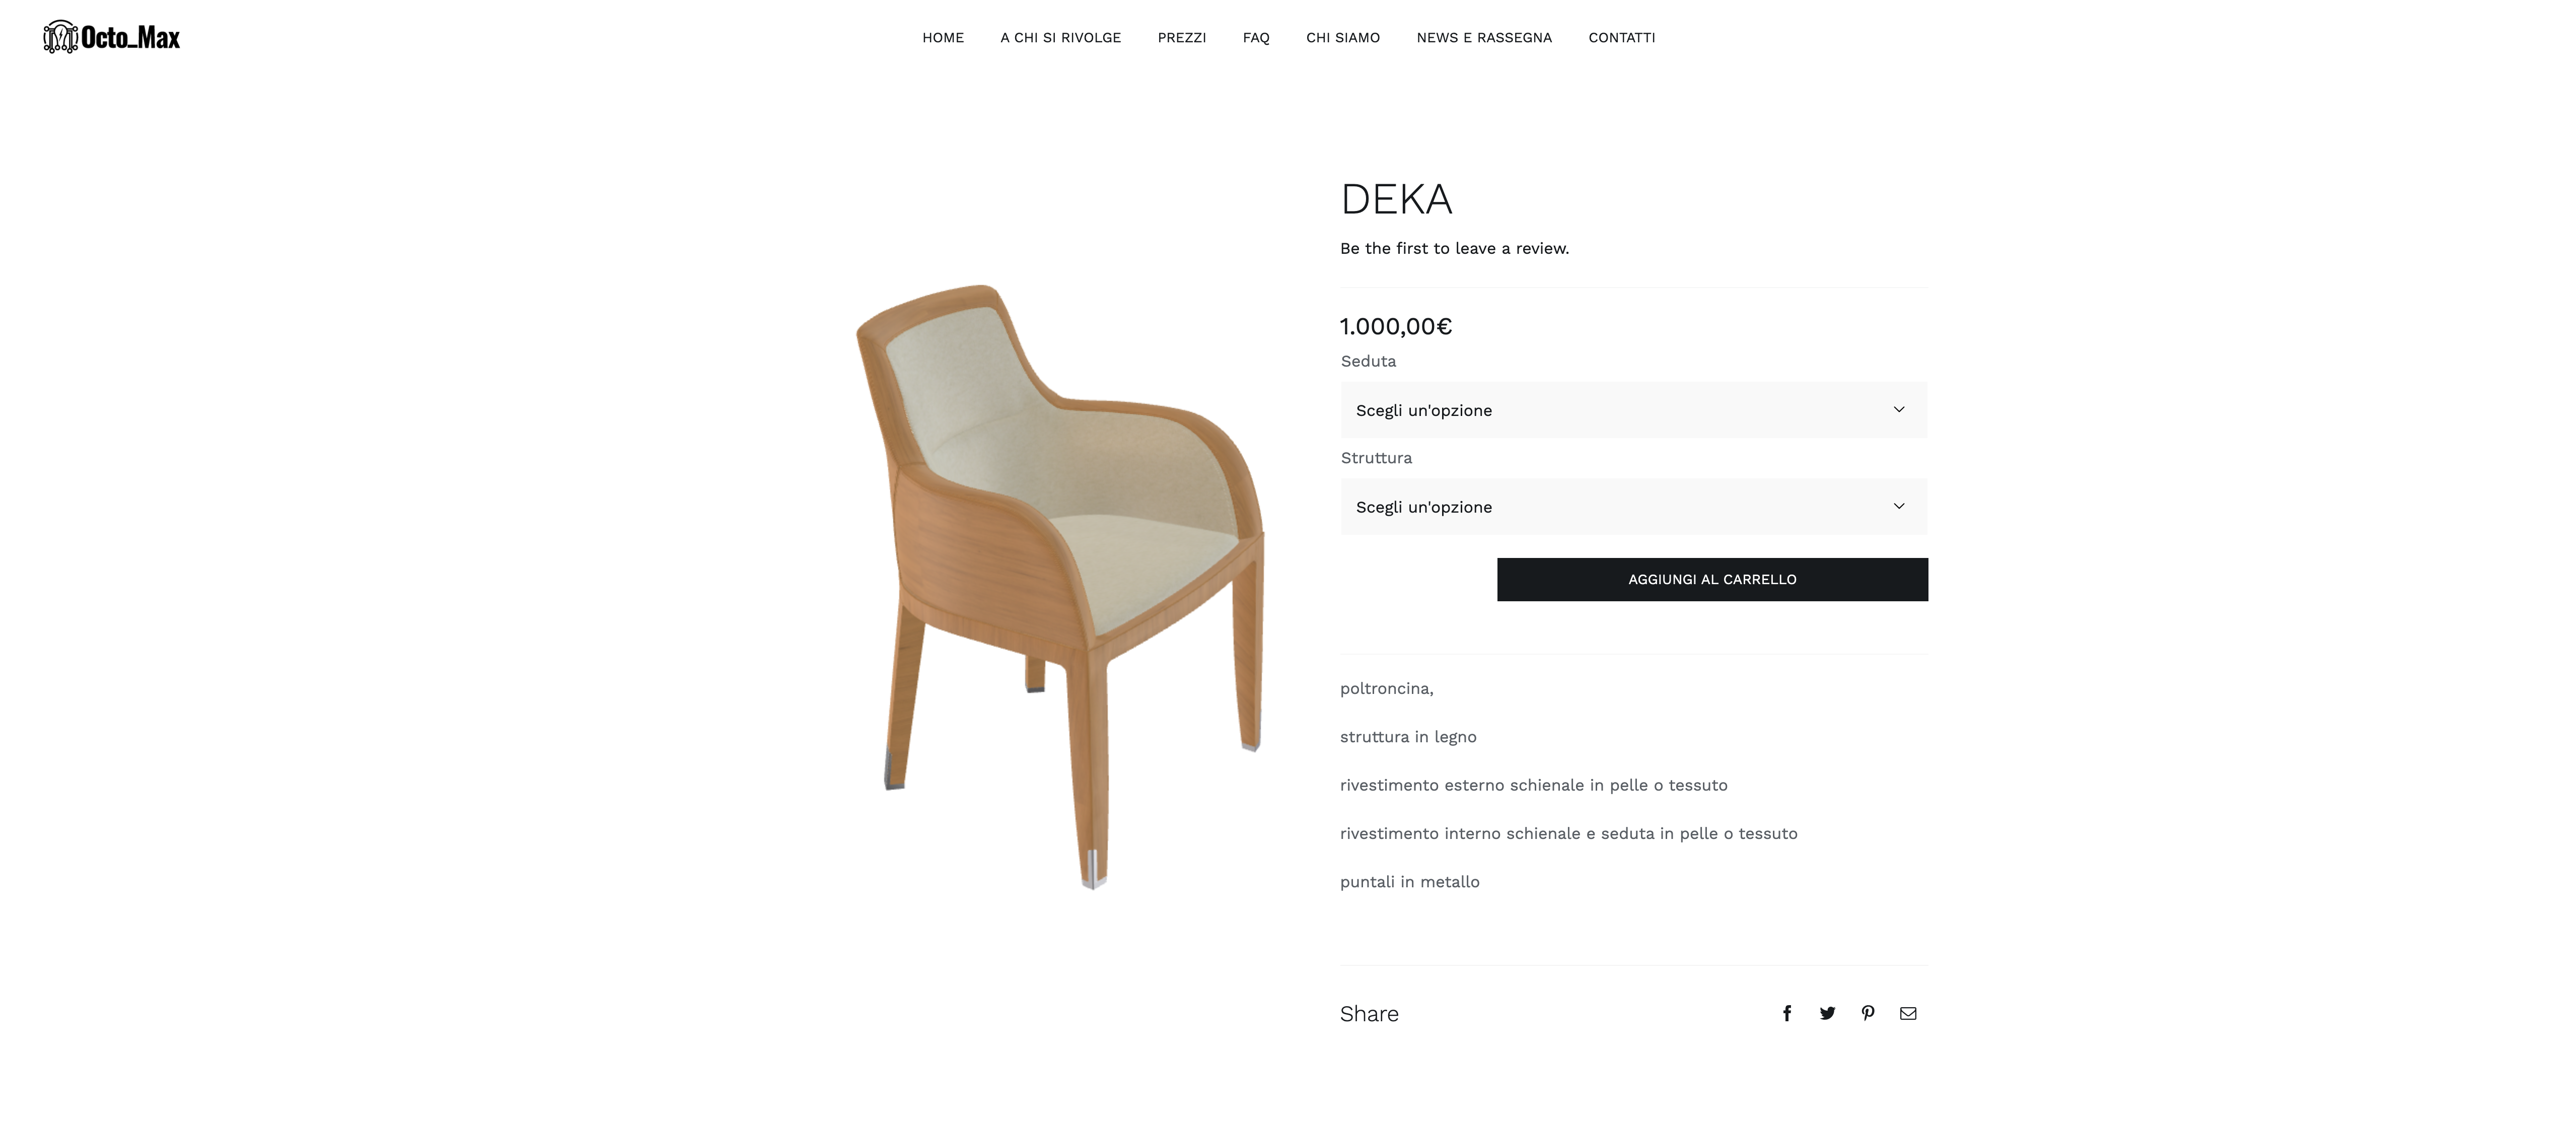Screen dimensions: 2576x1125
Task: Navigate to FAQ page
Action: coord(1256,38)
